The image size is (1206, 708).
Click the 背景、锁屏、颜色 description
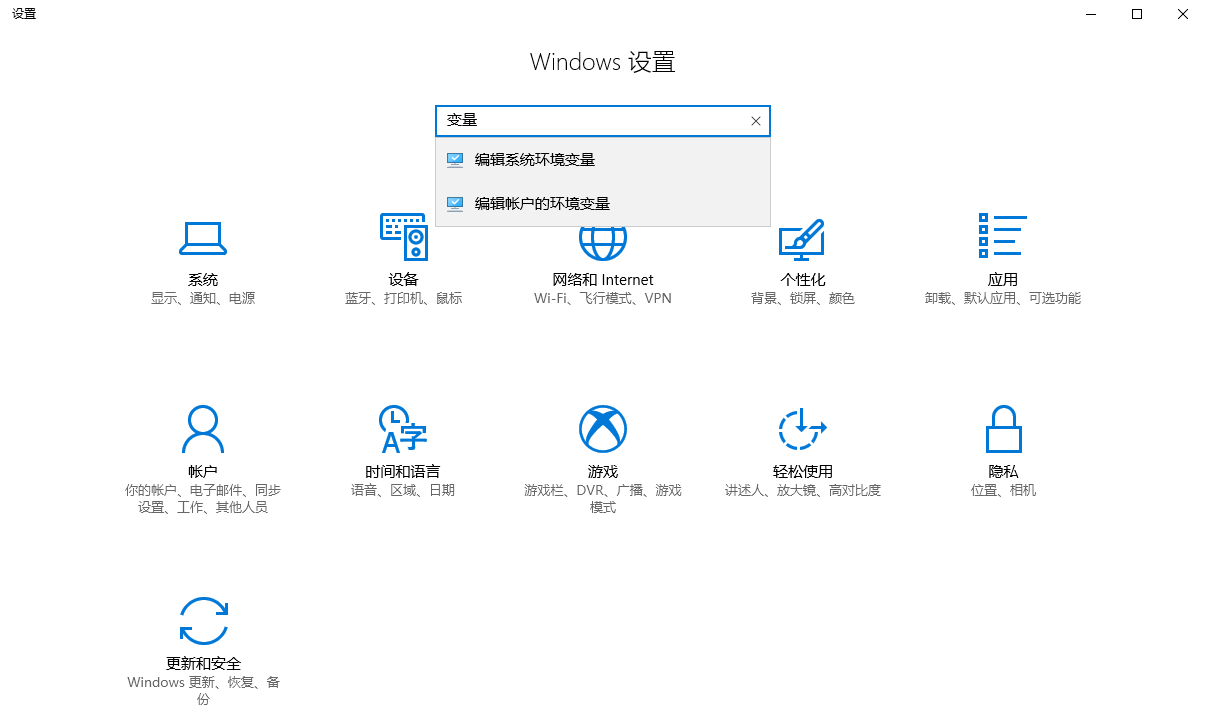[803, 298]
